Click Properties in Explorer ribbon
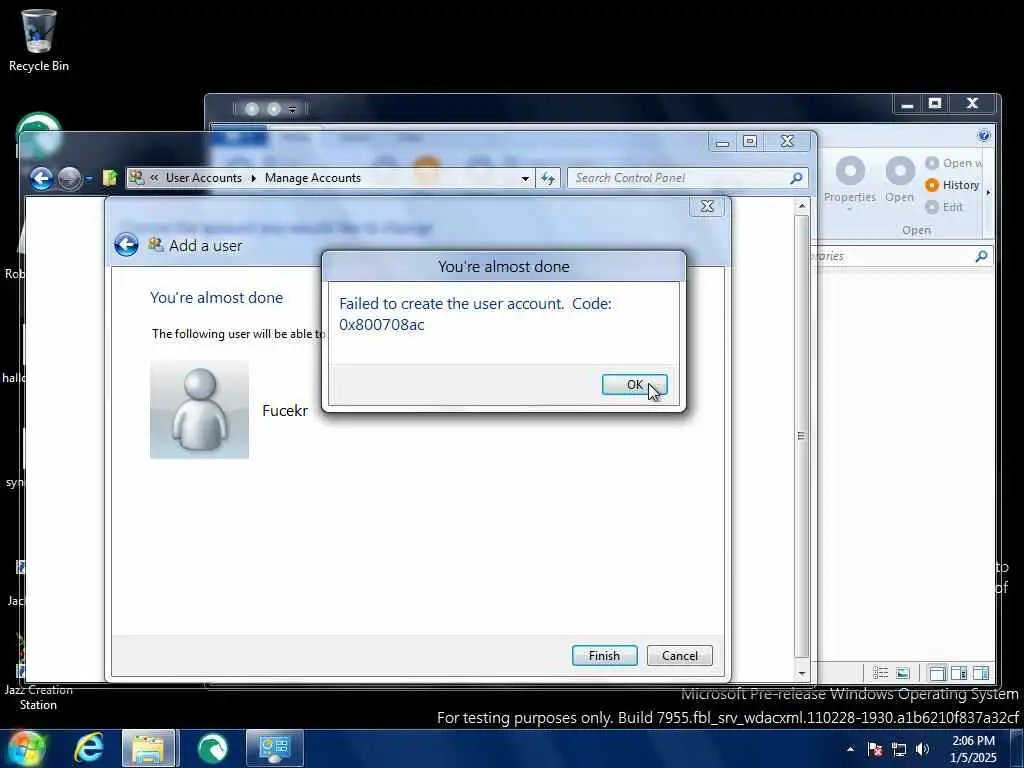Image resolution: width=1024 pixels, height=768 pixels. [x=850, y=184]
